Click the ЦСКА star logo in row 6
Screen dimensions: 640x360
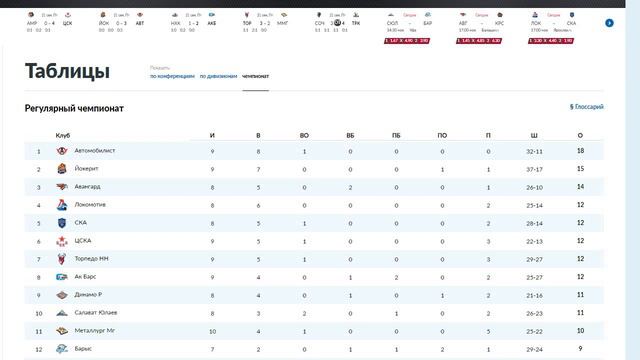point(62,241)
